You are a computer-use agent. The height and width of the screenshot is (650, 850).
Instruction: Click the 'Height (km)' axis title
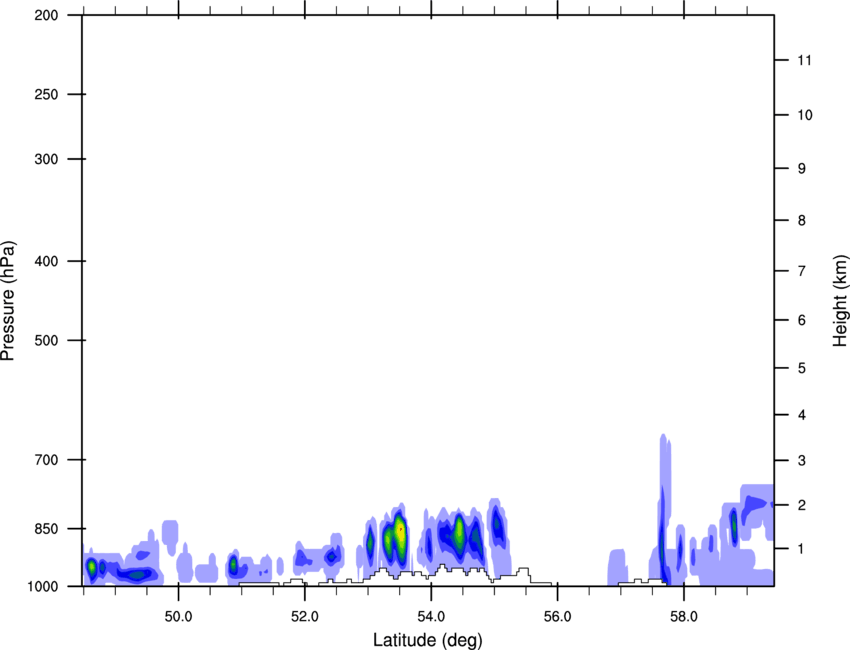(840, 300)
